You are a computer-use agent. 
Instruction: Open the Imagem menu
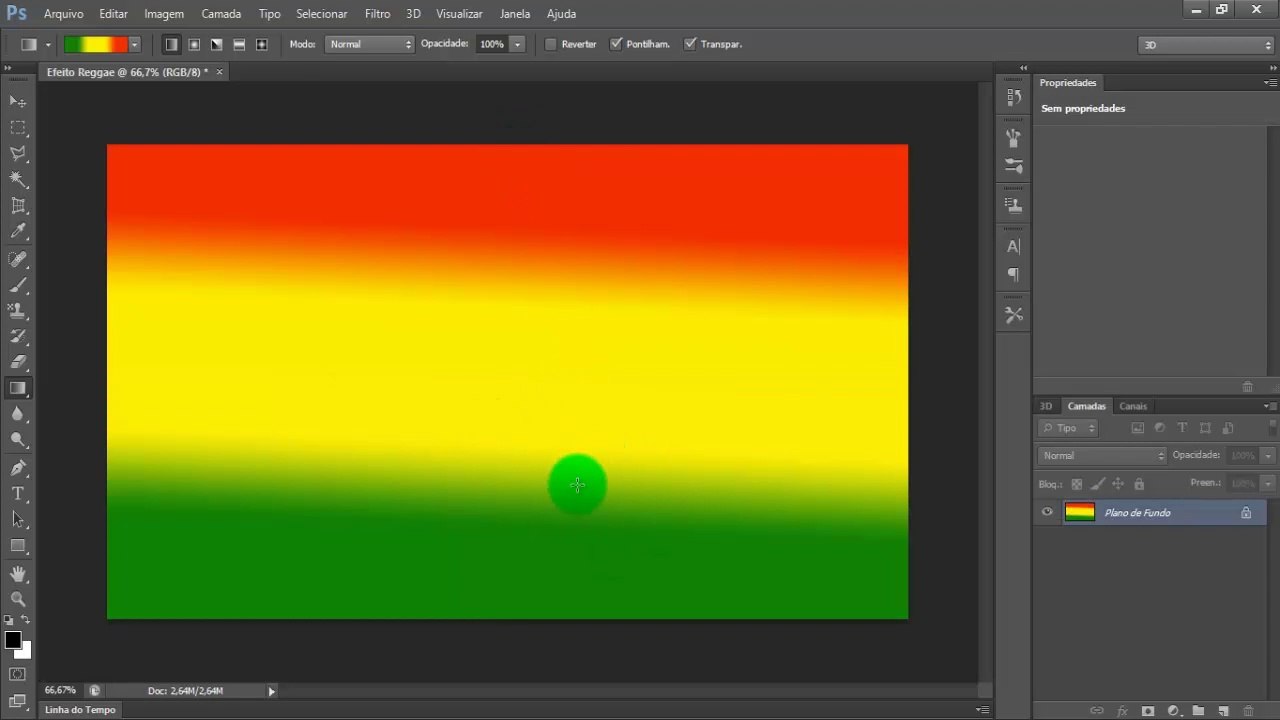point(164,14)
